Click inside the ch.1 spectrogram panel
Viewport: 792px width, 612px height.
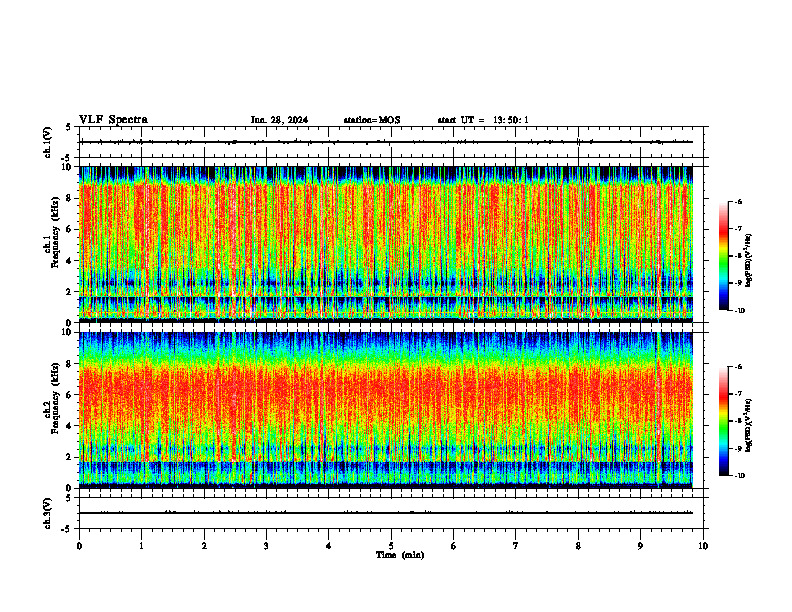386,244
